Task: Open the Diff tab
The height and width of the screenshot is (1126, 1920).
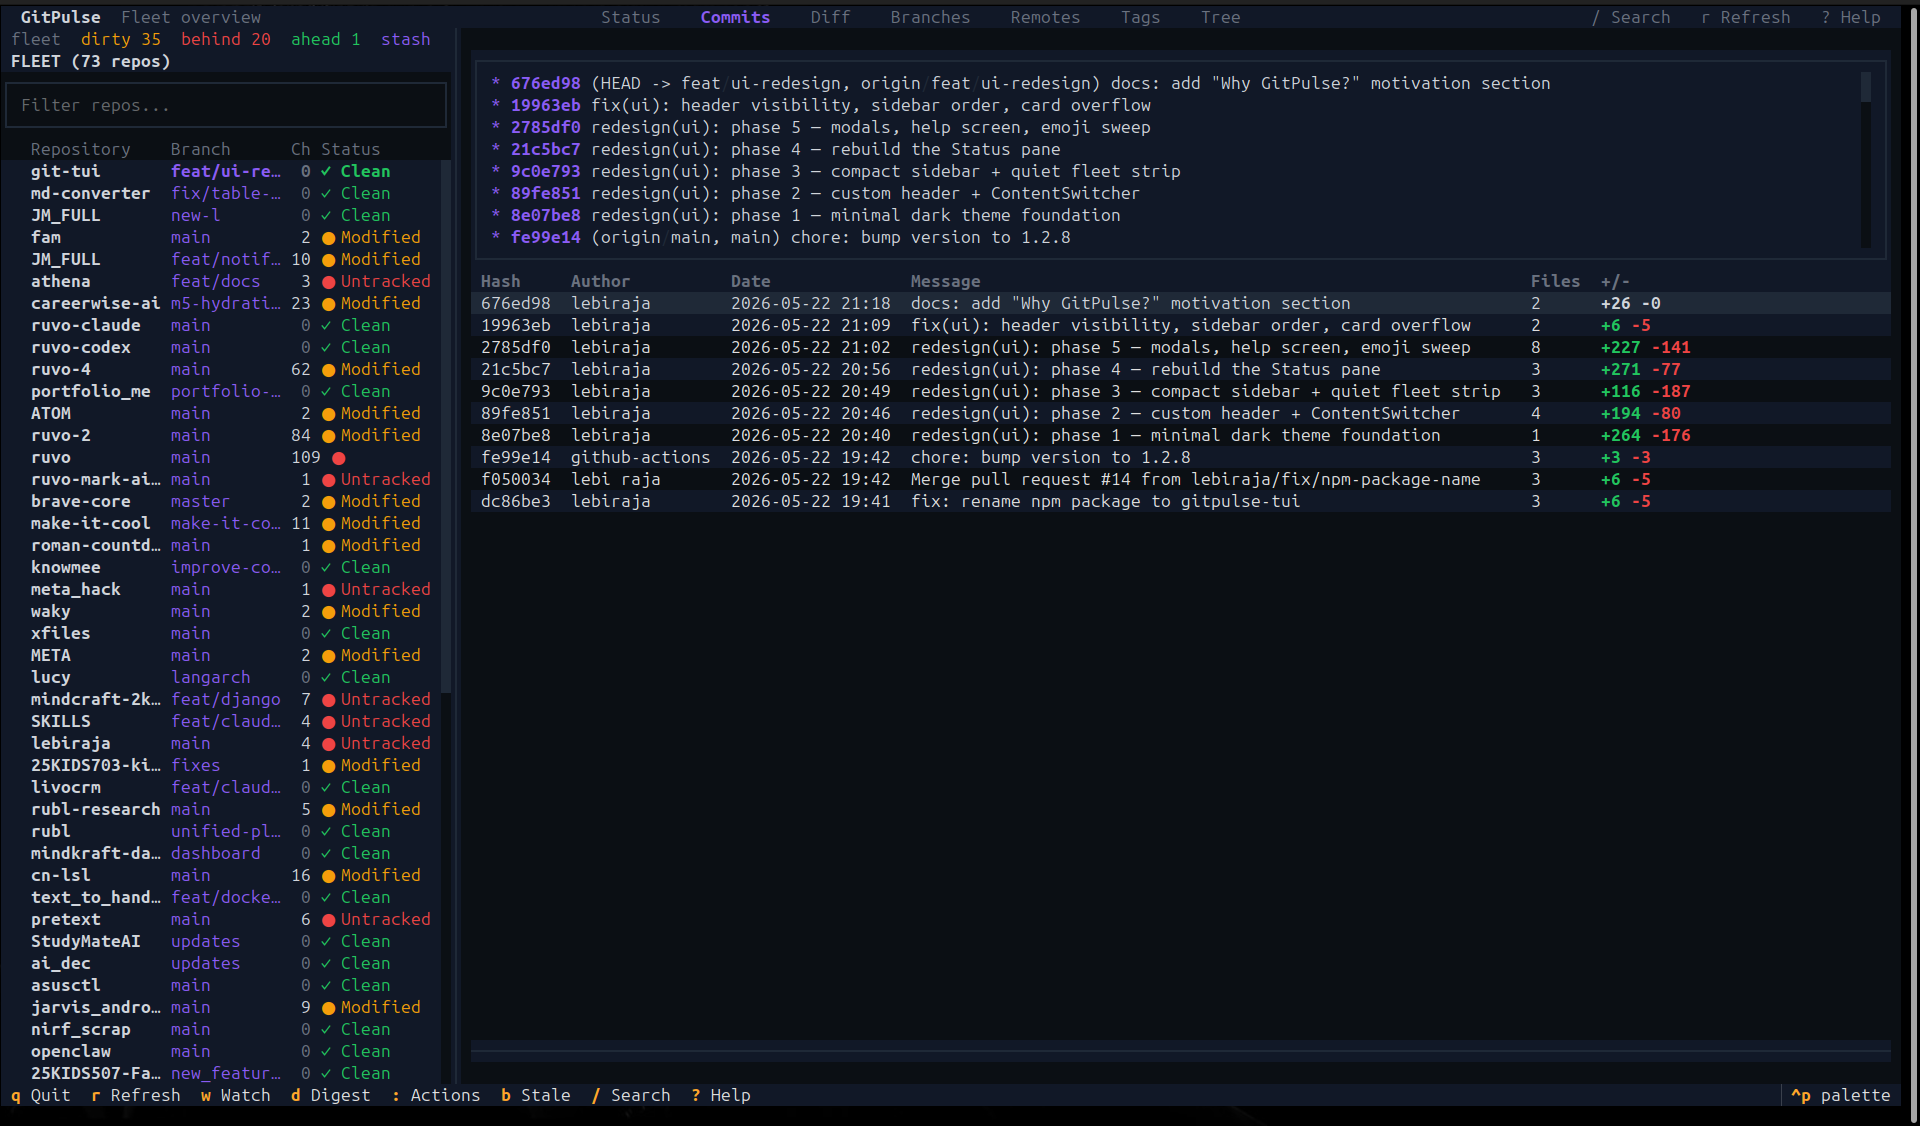Action: 830,17
